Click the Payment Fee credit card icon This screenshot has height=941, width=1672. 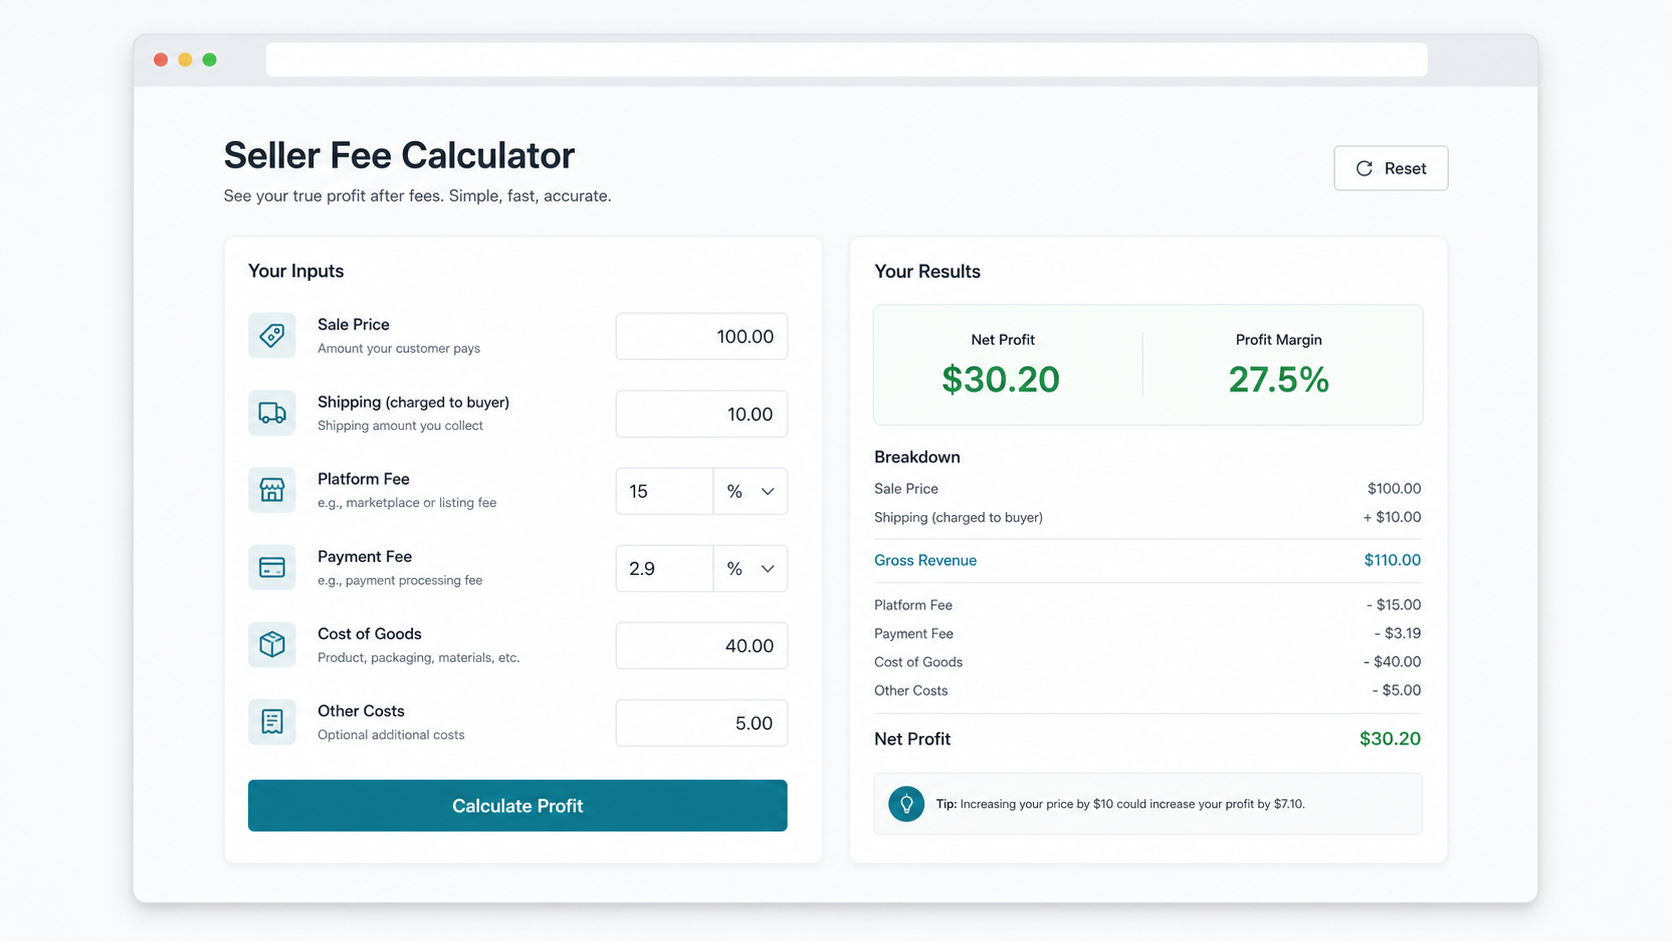(272, 567)
